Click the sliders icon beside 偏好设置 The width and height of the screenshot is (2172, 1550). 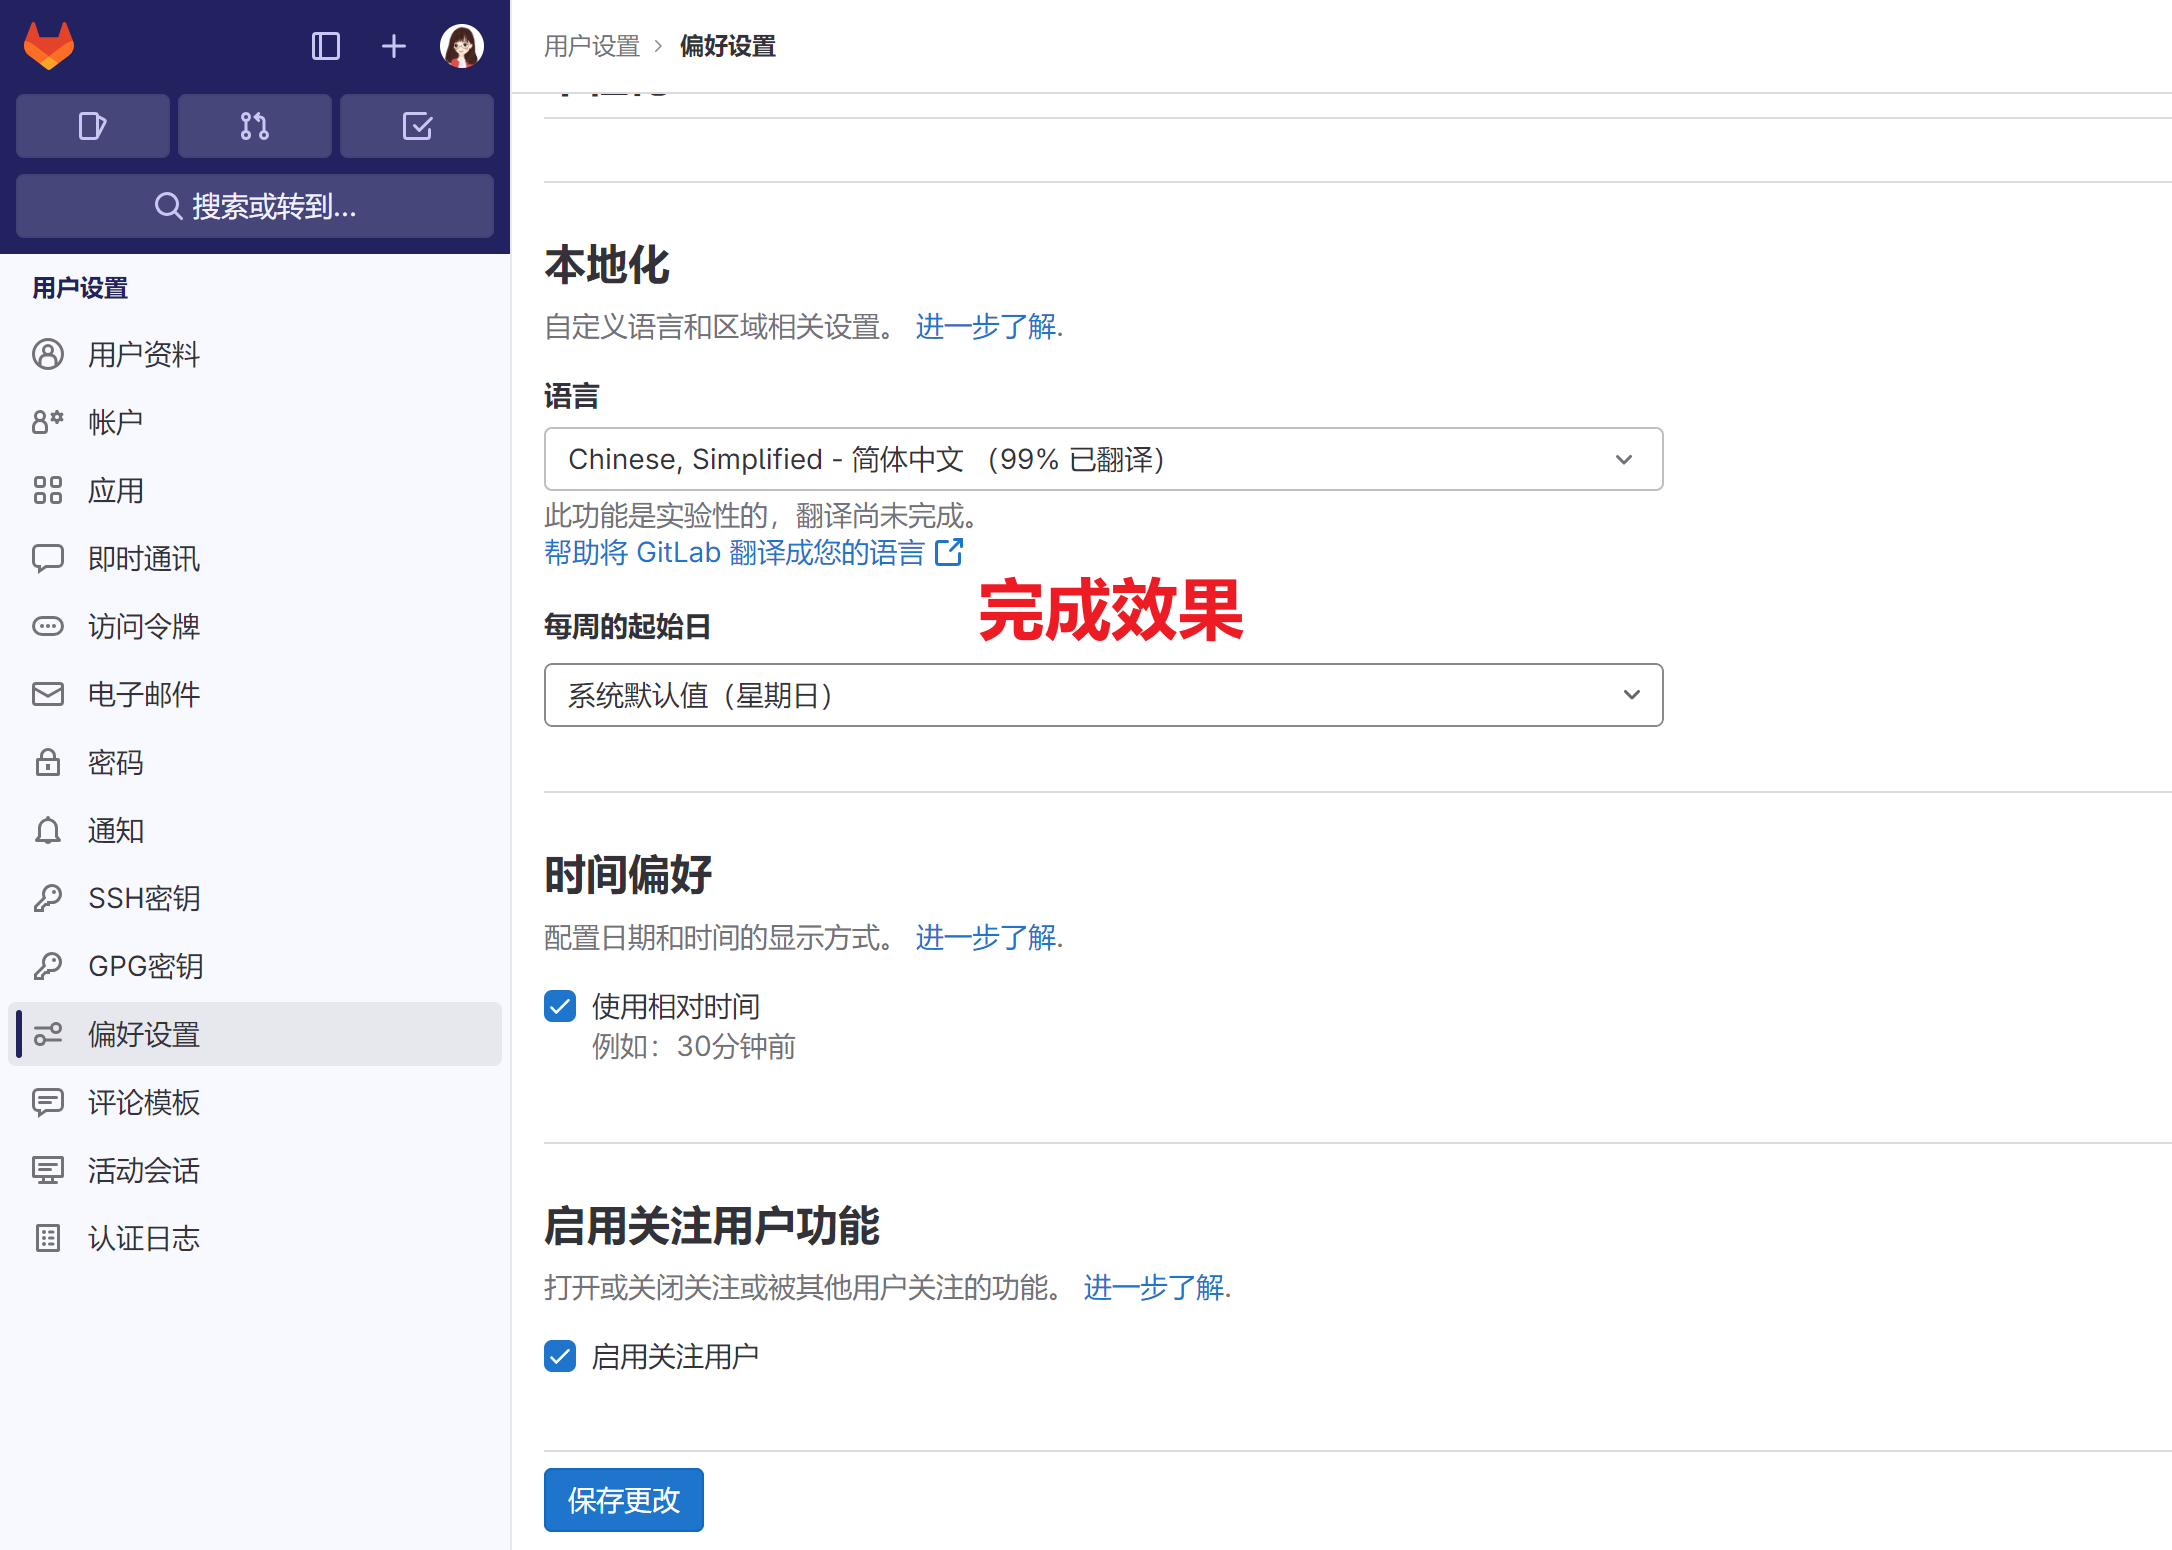(x=48, y=1034)
